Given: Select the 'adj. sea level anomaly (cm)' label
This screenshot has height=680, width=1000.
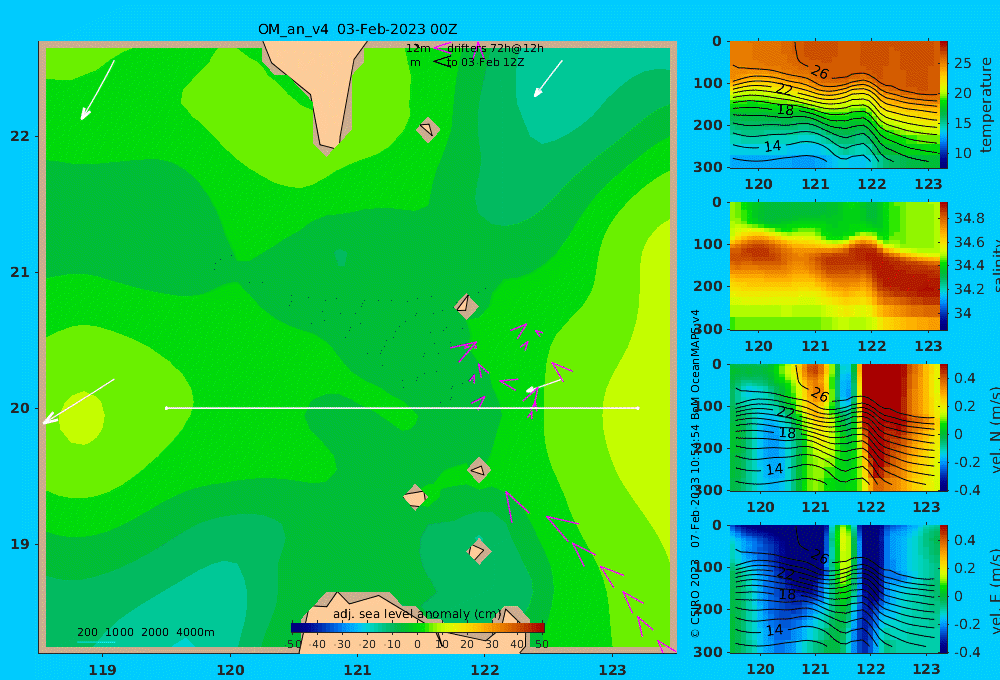Looking at the screenshot, I should [417, 614].
